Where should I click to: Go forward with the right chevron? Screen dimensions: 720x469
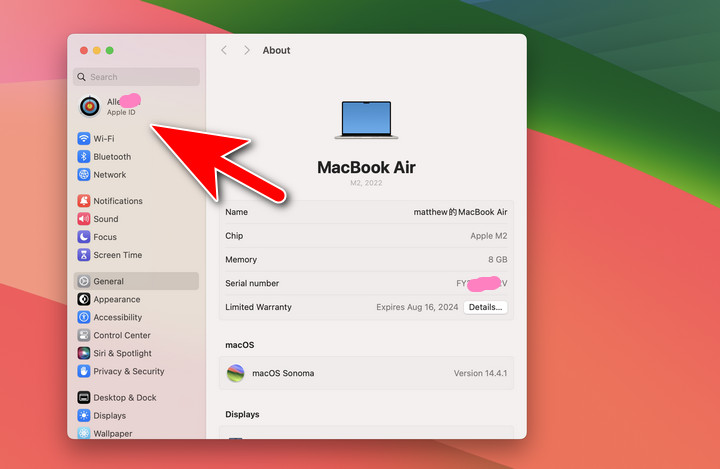(247, 50)
